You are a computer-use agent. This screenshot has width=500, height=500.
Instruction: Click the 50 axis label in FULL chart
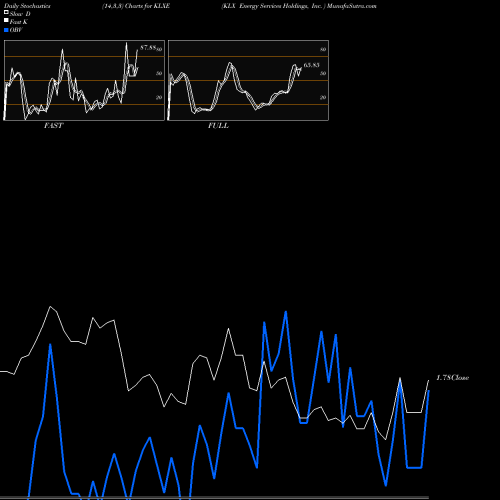(x=323, y=73)
